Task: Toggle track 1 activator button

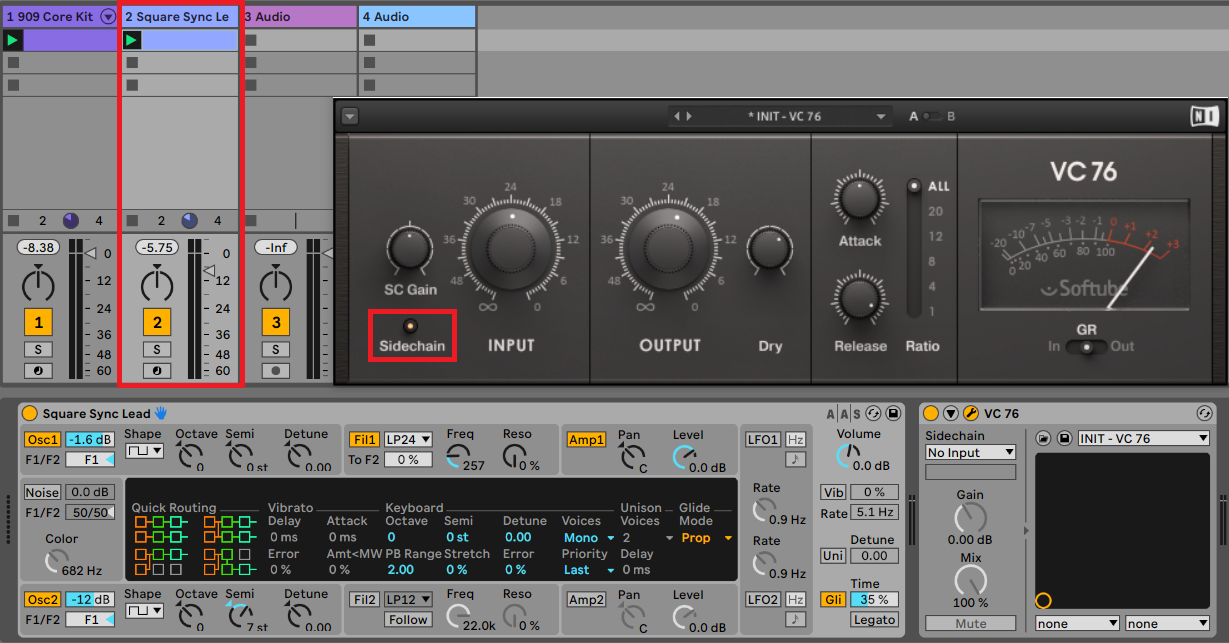Action: tap(38, 323)
